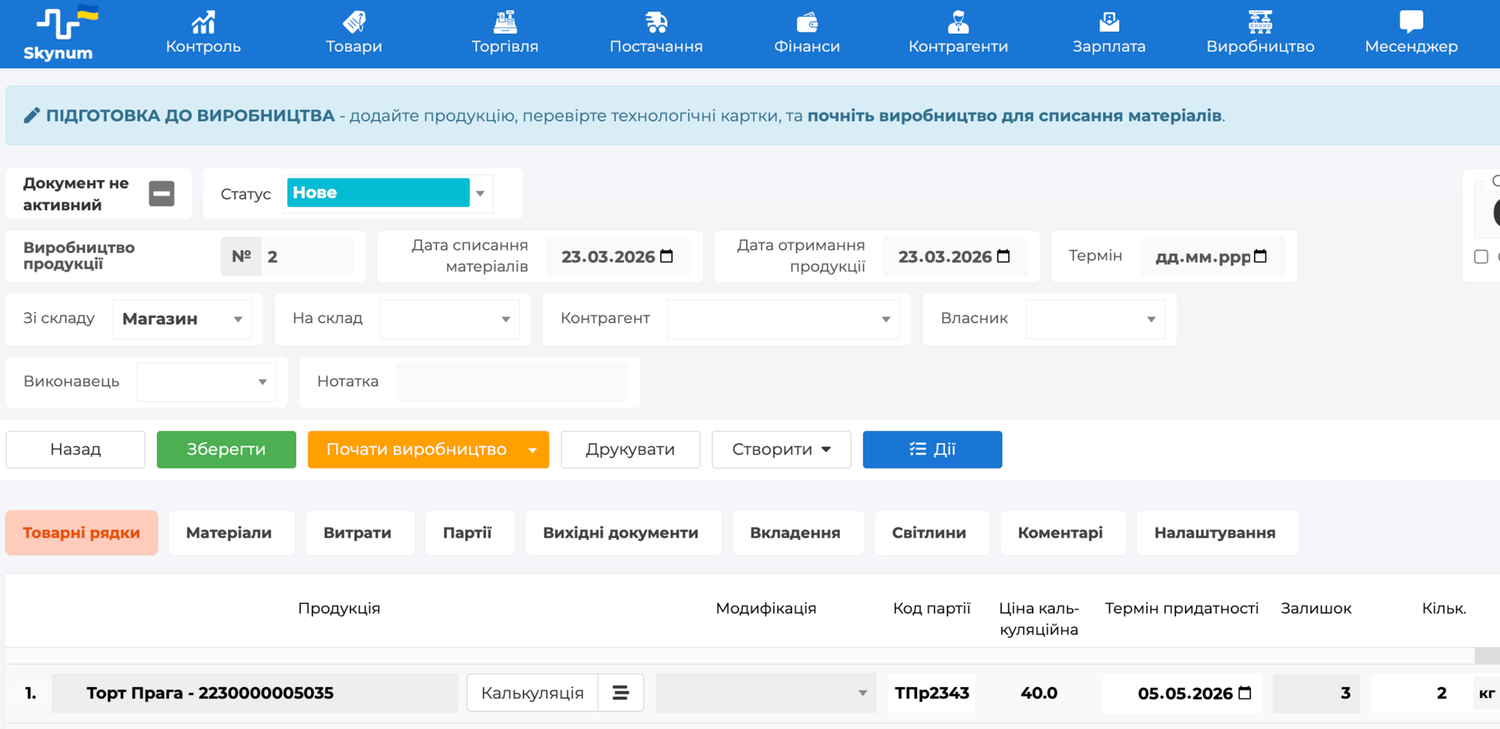Switch to the Матеріали tab
The width and height of the screenshot is (1500, 729).
pyautogui.click(x=229, y=533)
